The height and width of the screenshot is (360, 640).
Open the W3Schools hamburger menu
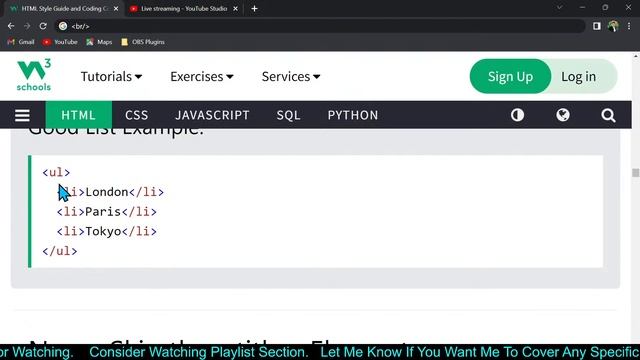[22, 116]
